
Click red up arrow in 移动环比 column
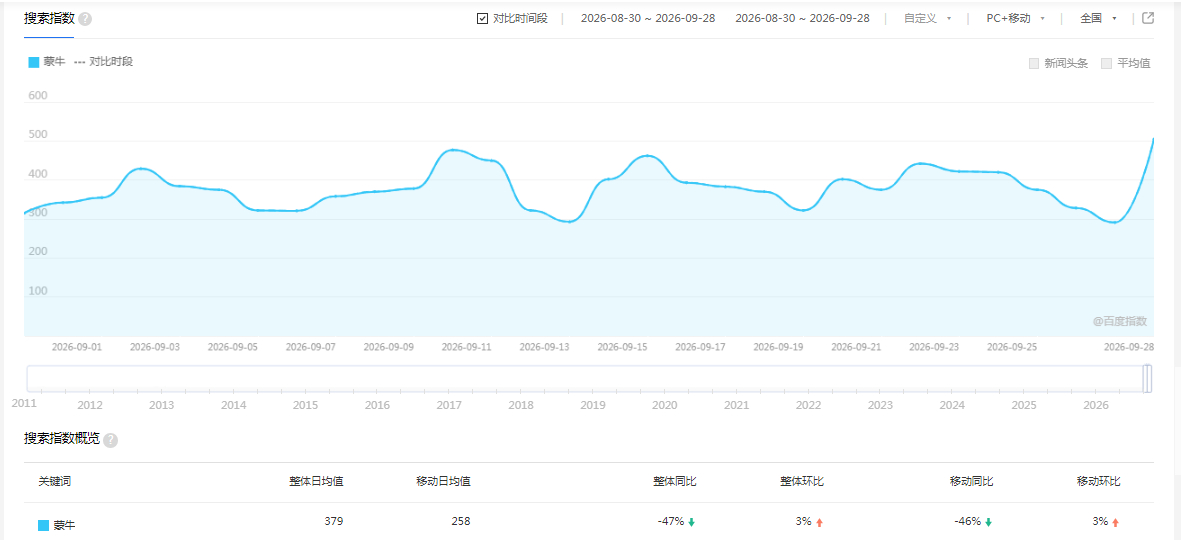[1115, 521]
